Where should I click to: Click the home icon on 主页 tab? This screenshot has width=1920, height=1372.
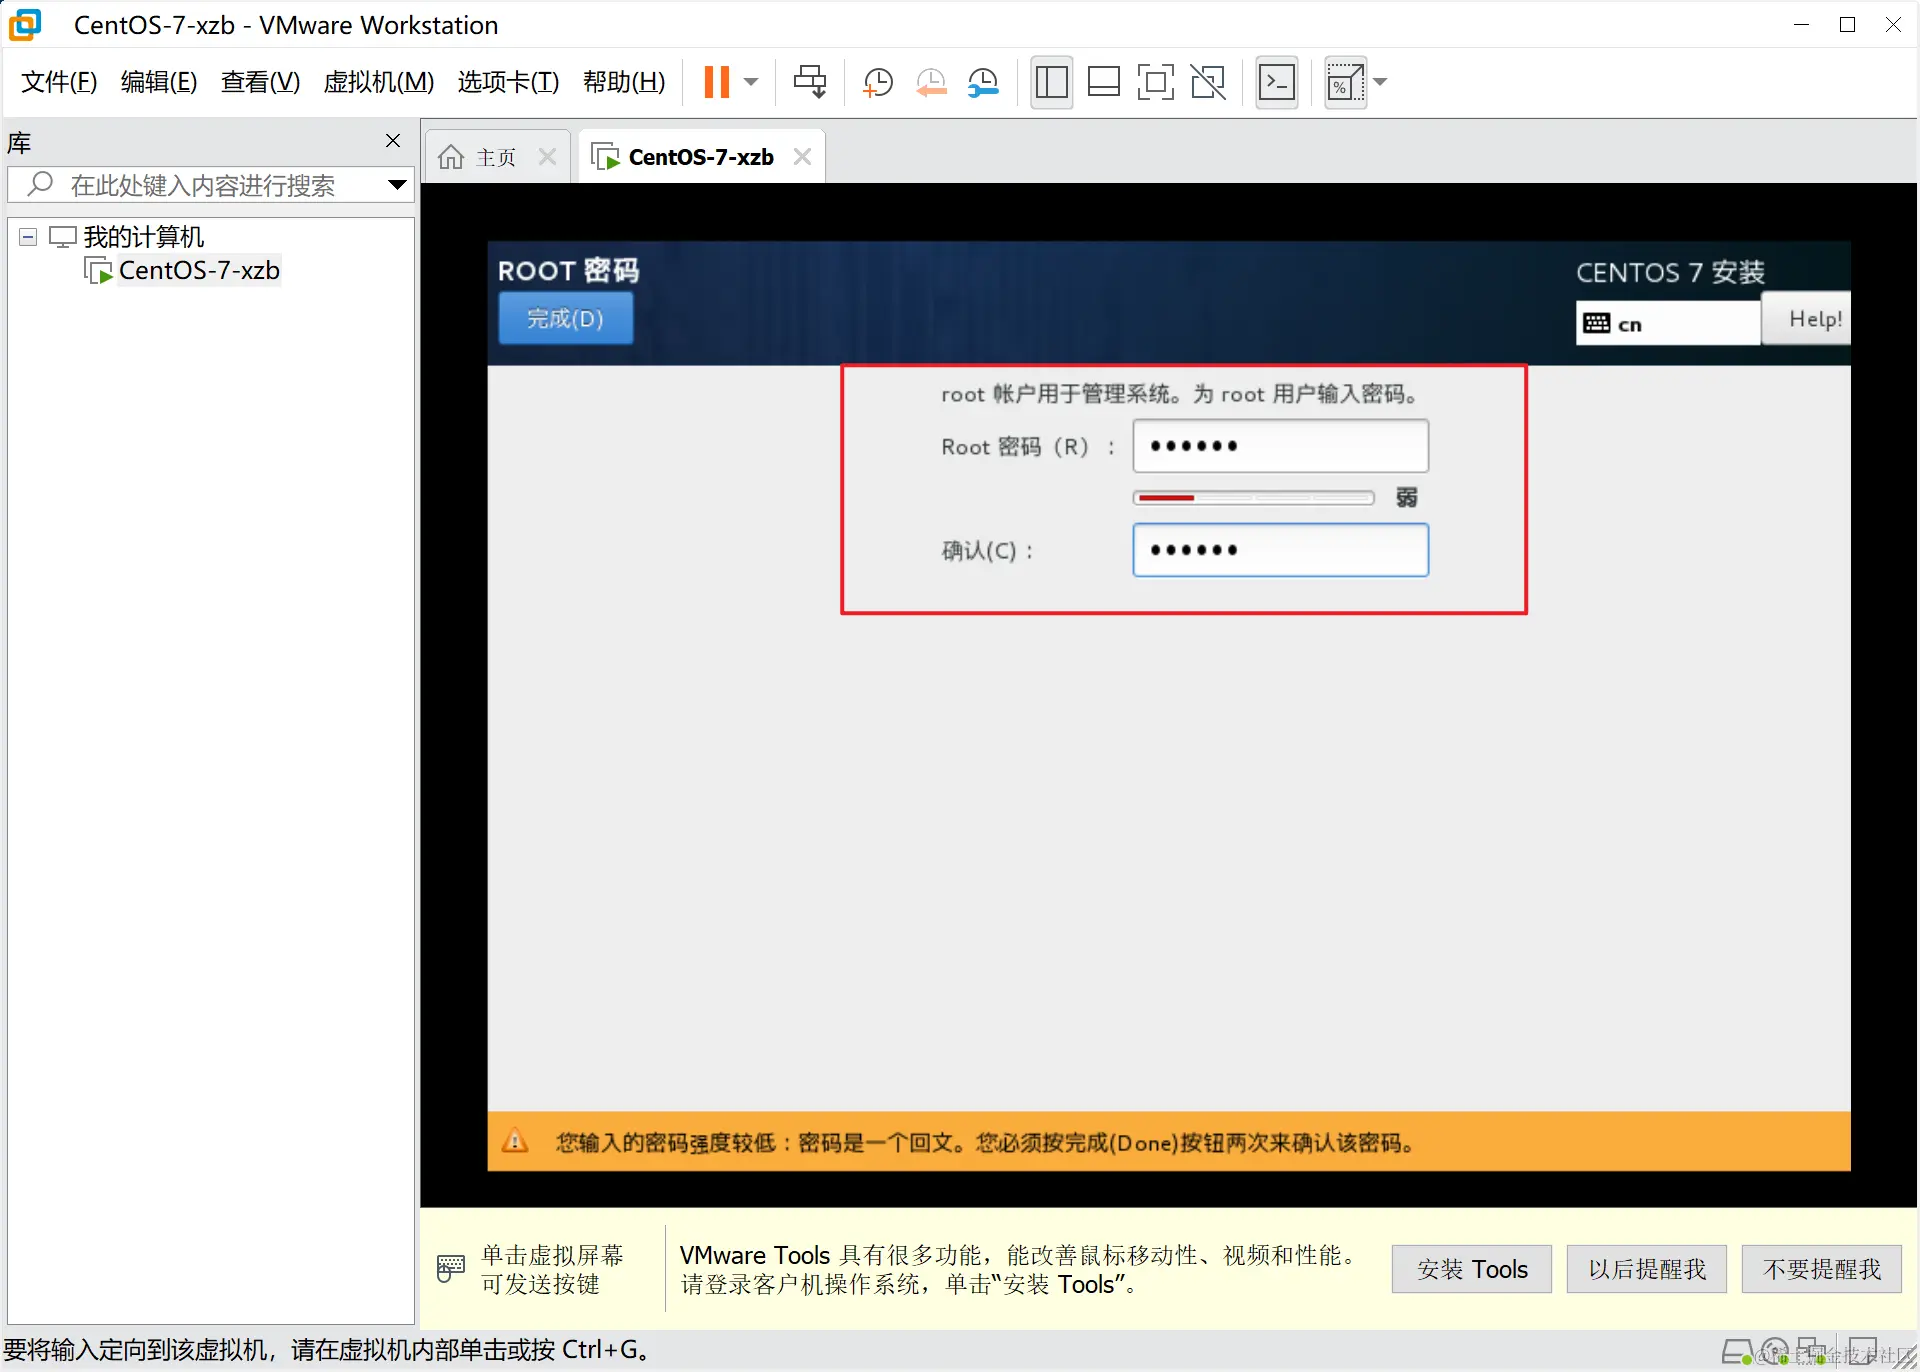(x=451, y=157)
